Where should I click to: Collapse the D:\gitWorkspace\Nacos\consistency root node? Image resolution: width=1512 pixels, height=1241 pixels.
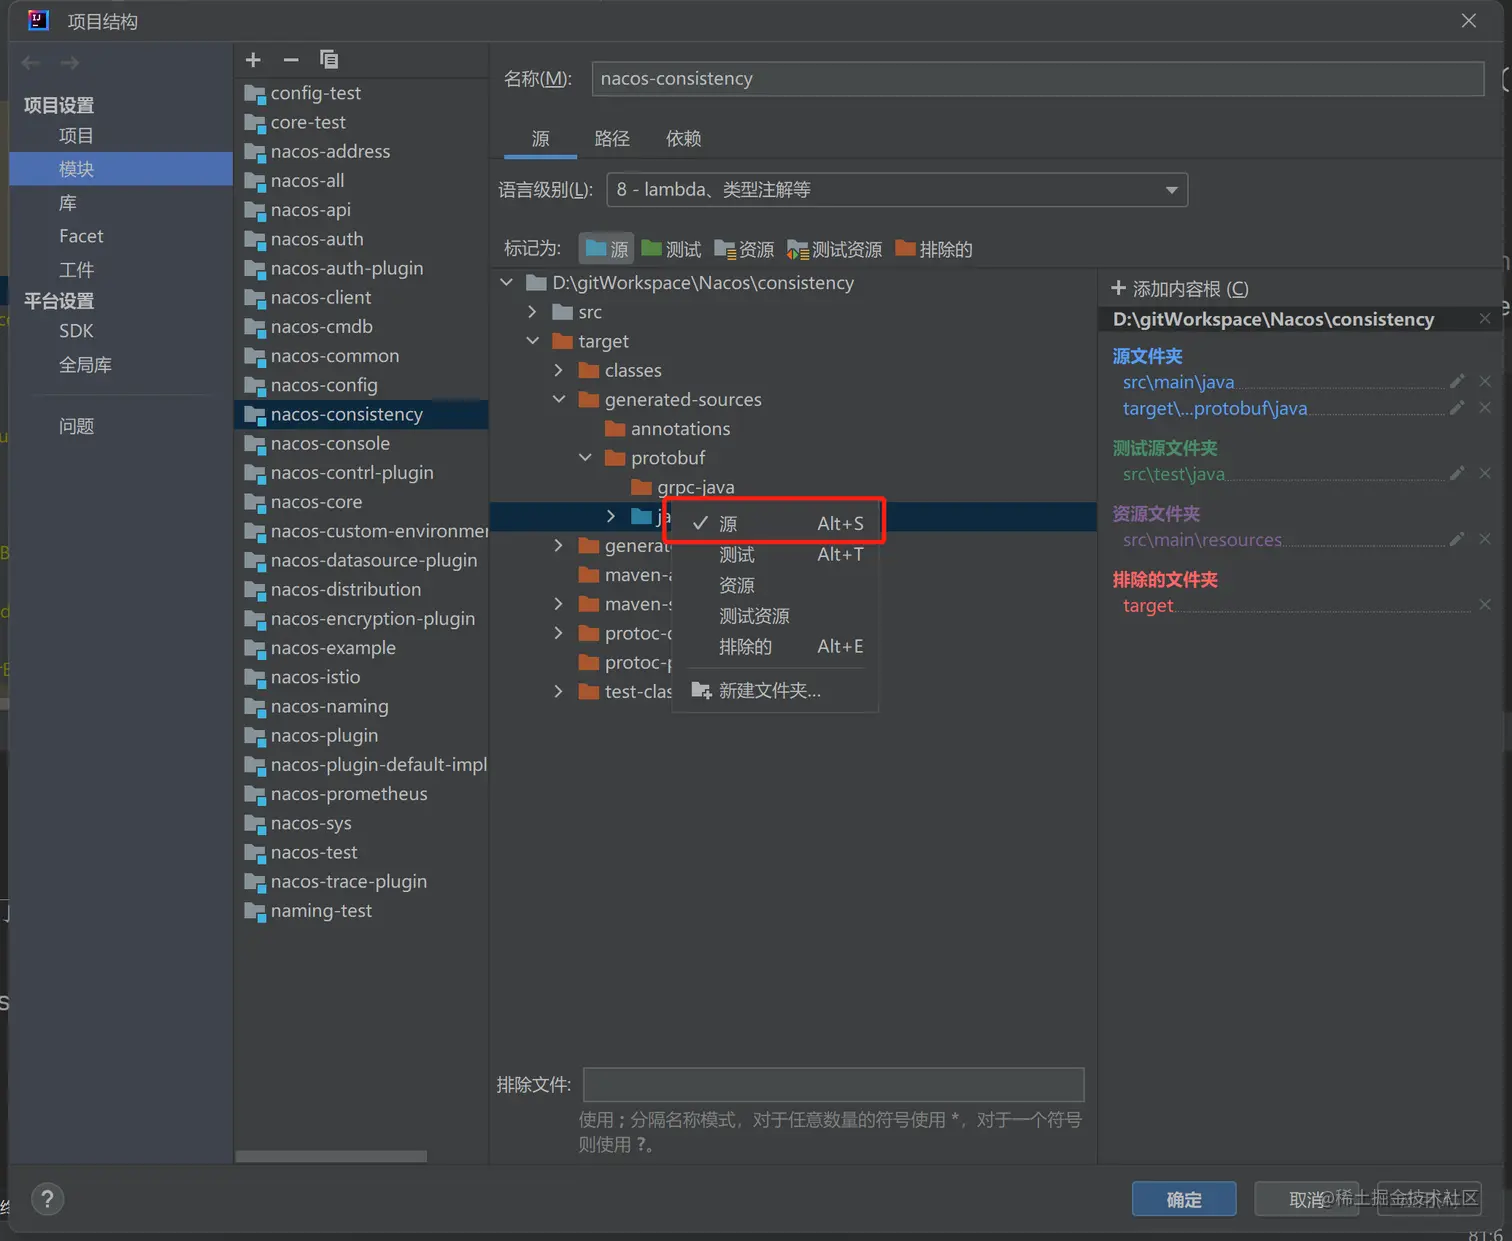507,283
